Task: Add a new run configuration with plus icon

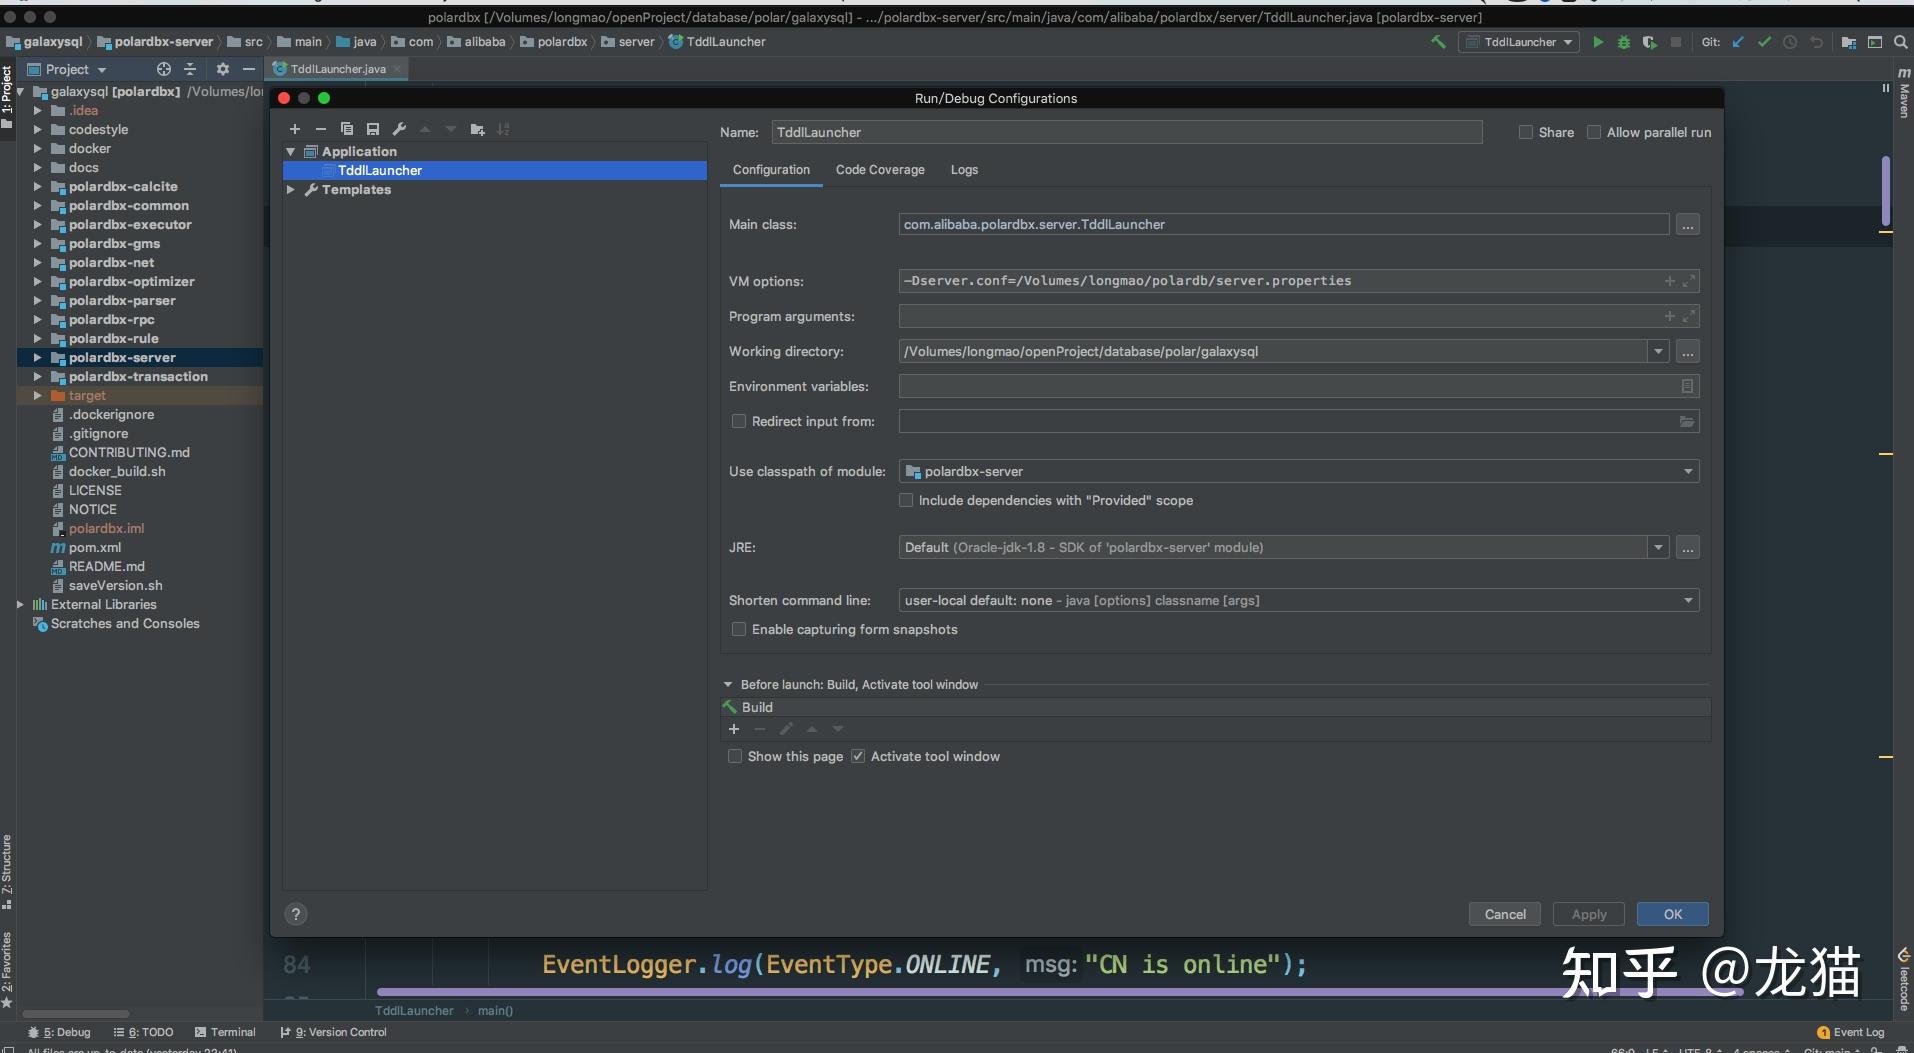Action: click(295, 129)
